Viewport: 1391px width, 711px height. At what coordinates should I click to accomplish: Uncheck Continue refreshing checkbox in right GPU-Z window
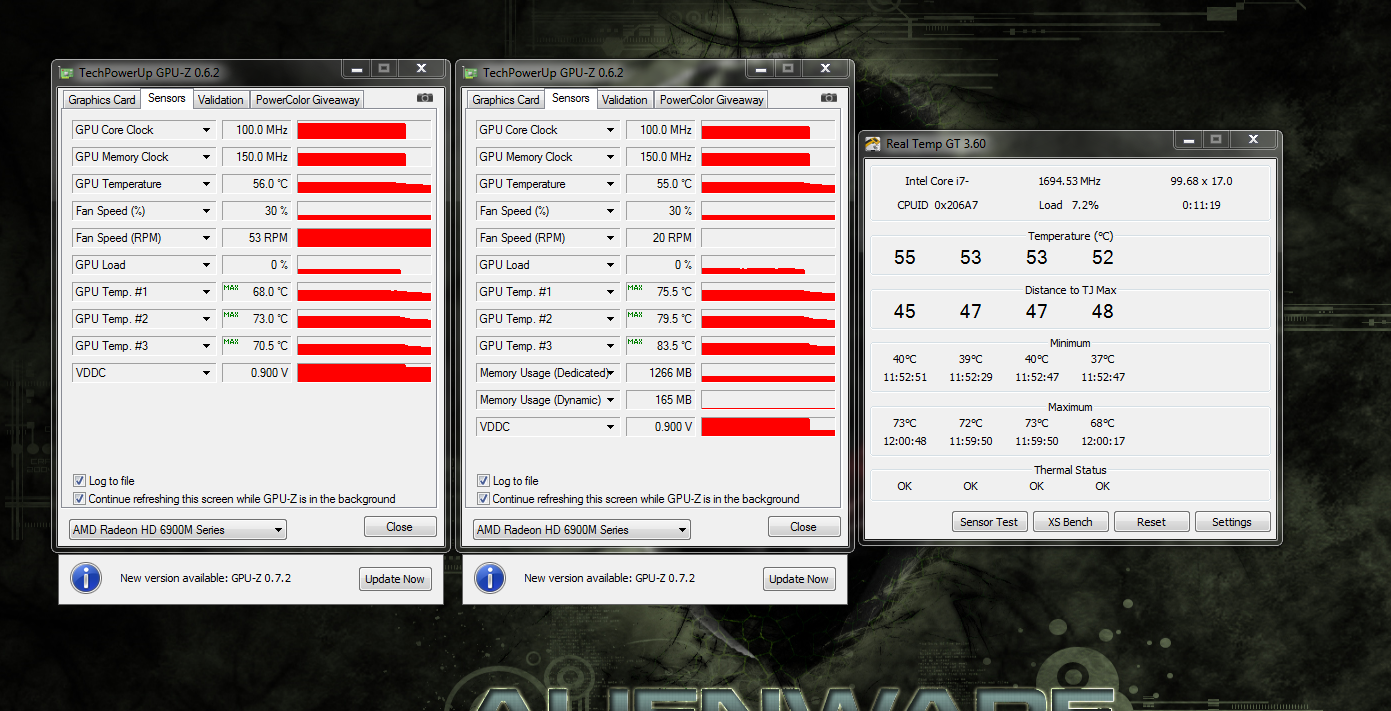[484, 499]
